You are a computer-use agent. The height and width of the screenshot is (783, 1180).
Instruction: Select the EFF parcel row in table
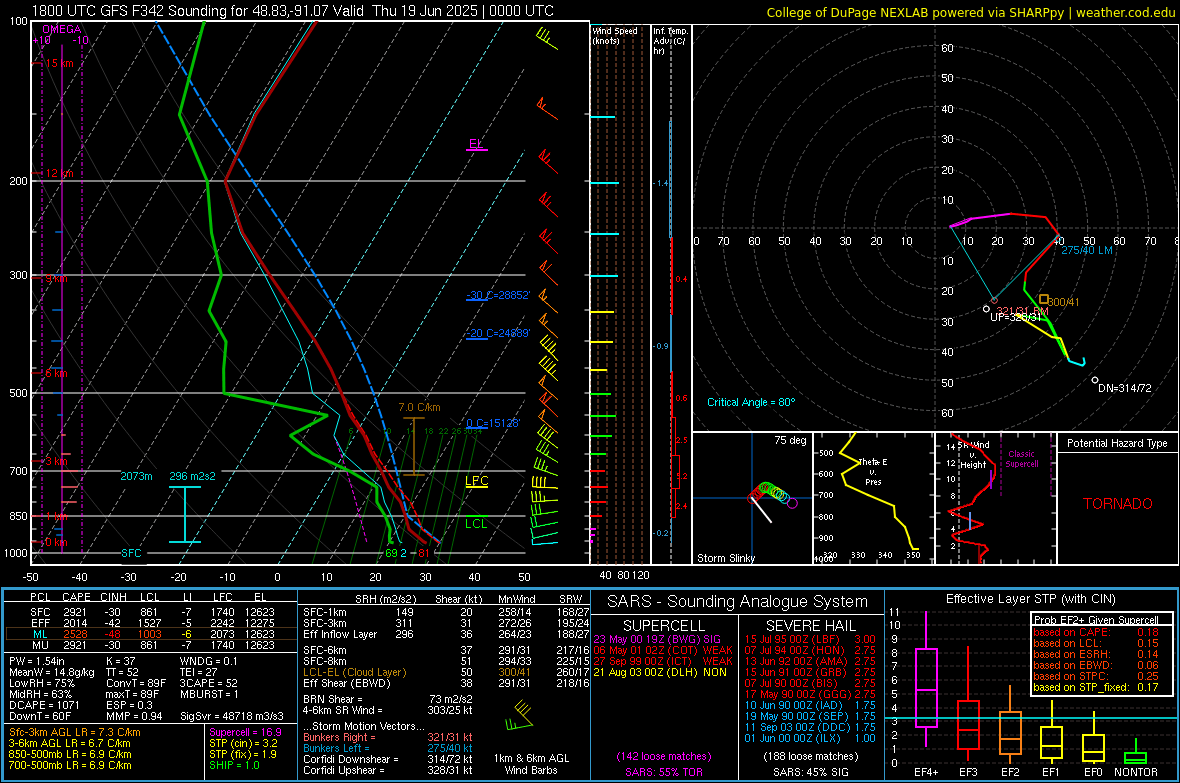[x=152, y=623]
